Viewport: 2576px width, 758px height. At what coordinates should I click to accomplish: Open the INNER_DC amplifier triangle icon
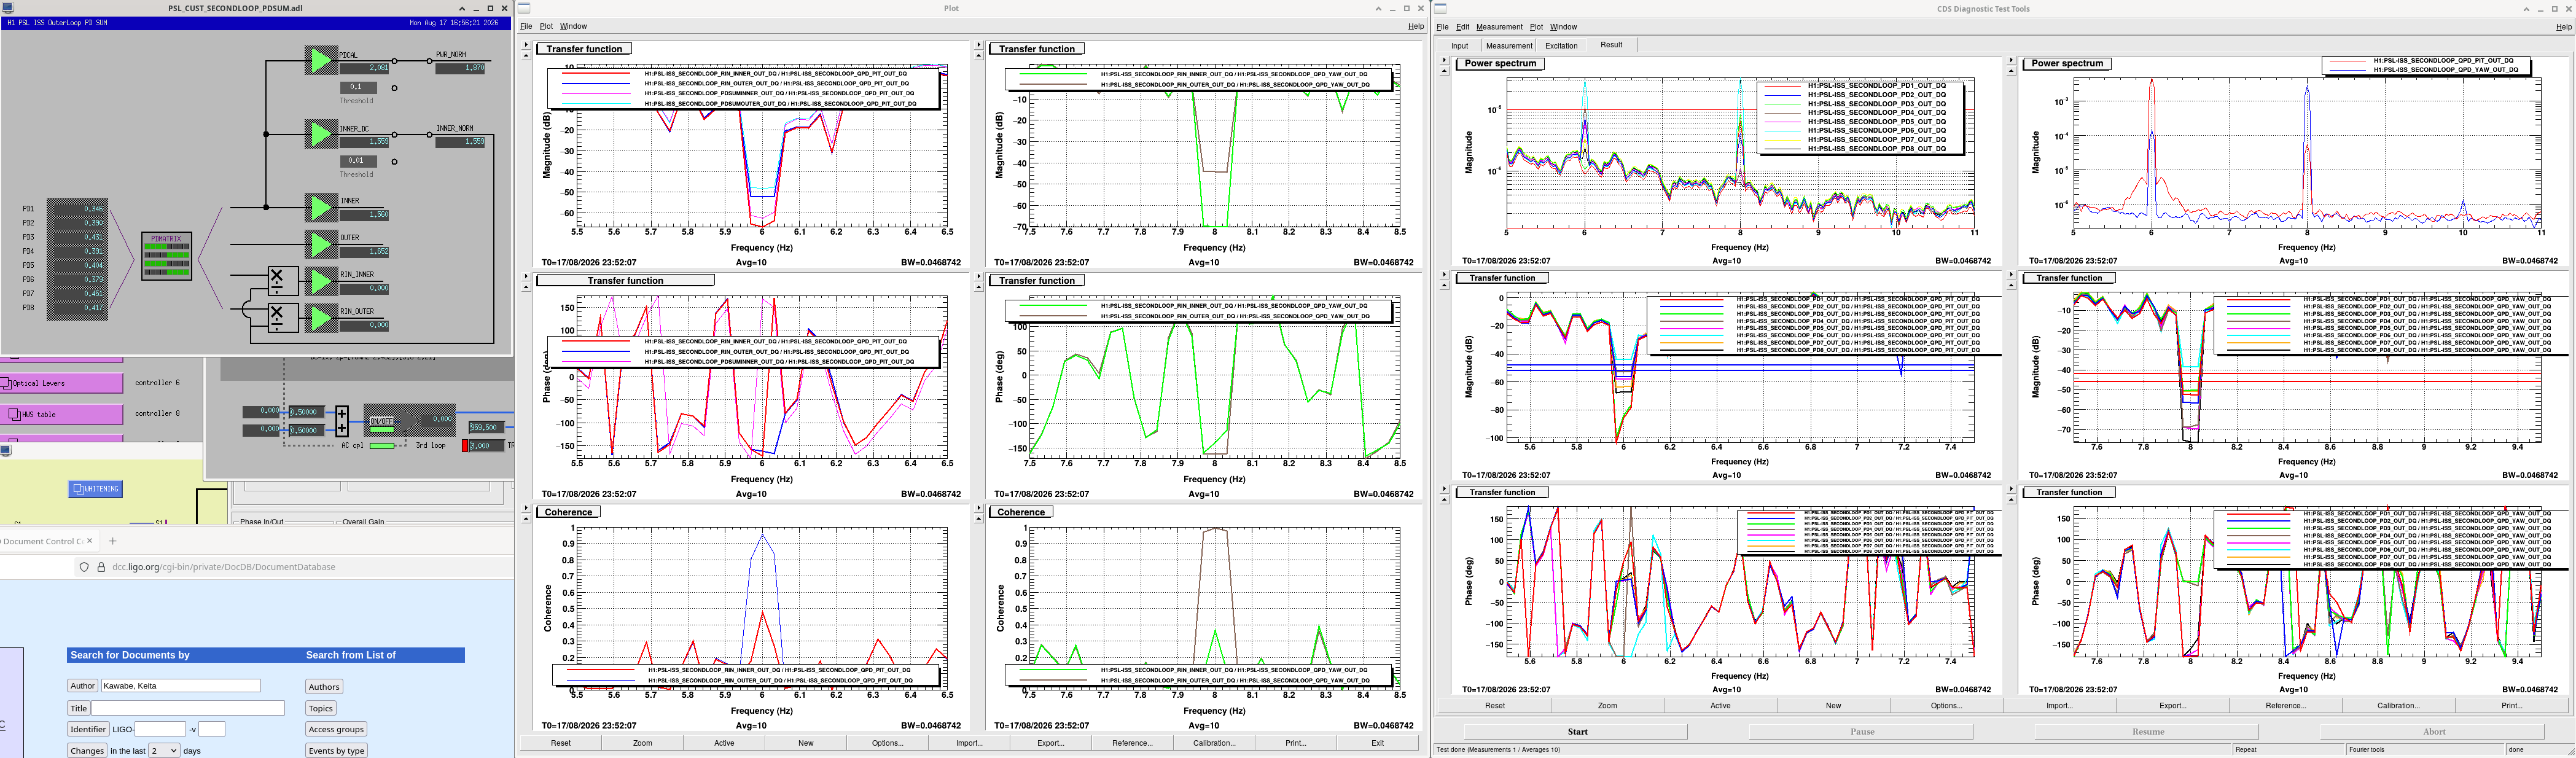pos(320,134)
